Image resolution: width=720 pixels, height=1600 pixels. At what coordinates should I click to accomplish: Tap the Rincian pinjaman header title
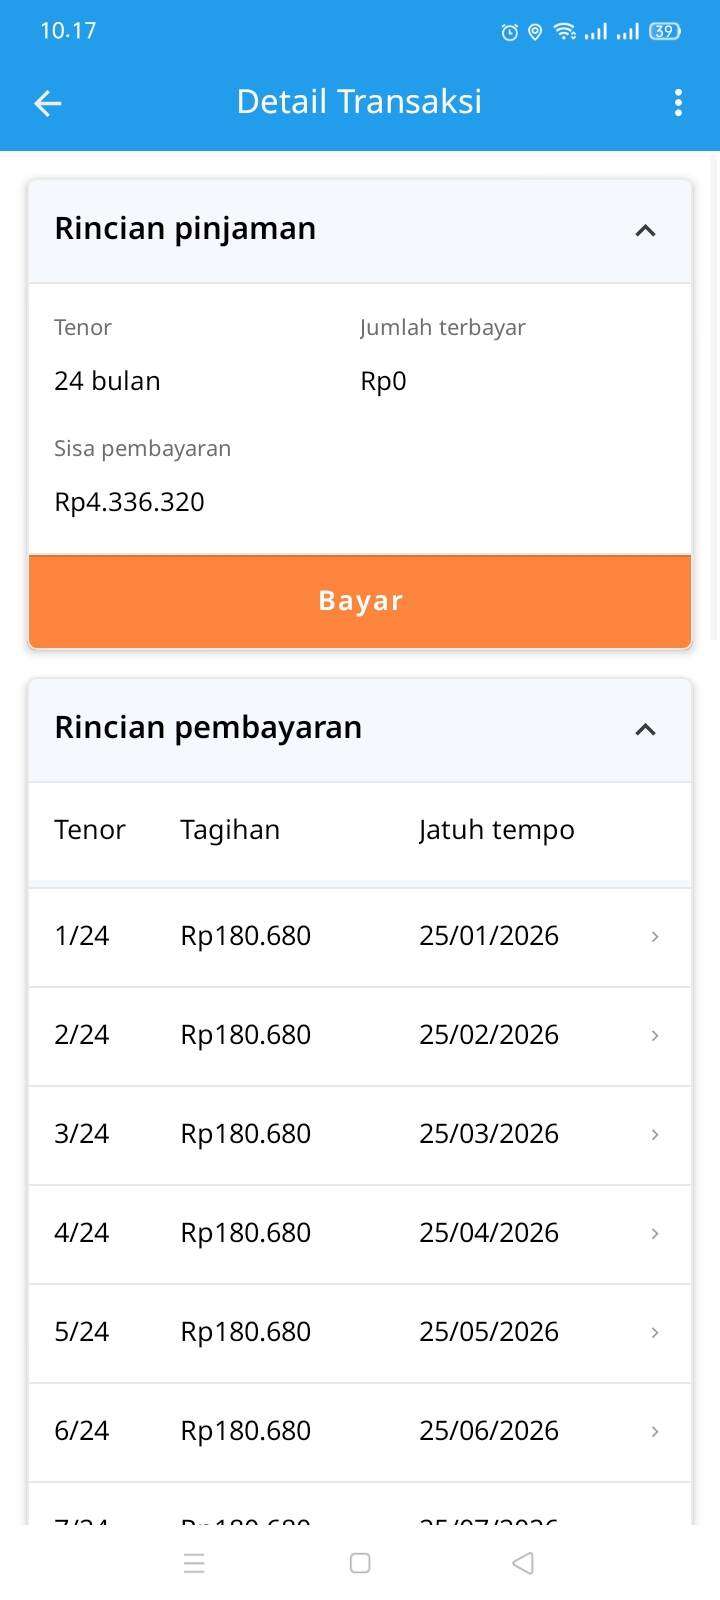click(x=185, y=229)
